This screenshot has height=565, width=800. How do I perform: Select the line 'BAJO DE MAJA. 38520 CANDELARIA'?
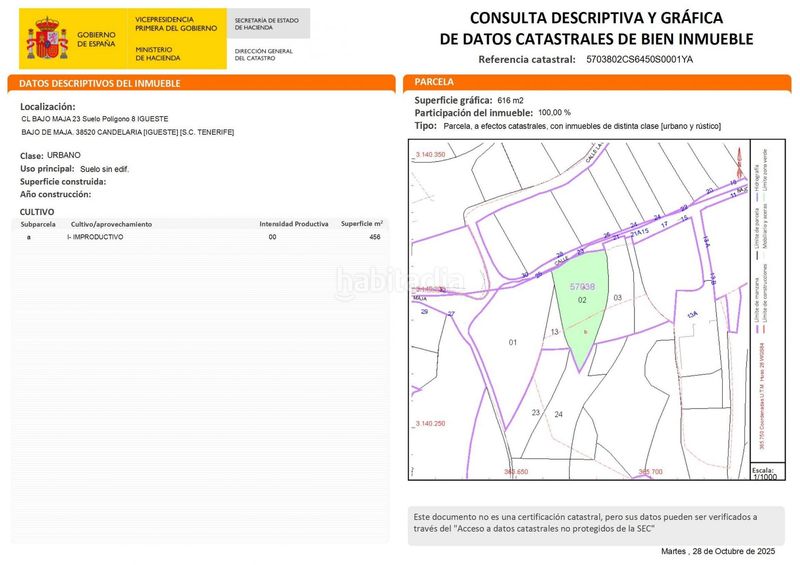(128, 132)
